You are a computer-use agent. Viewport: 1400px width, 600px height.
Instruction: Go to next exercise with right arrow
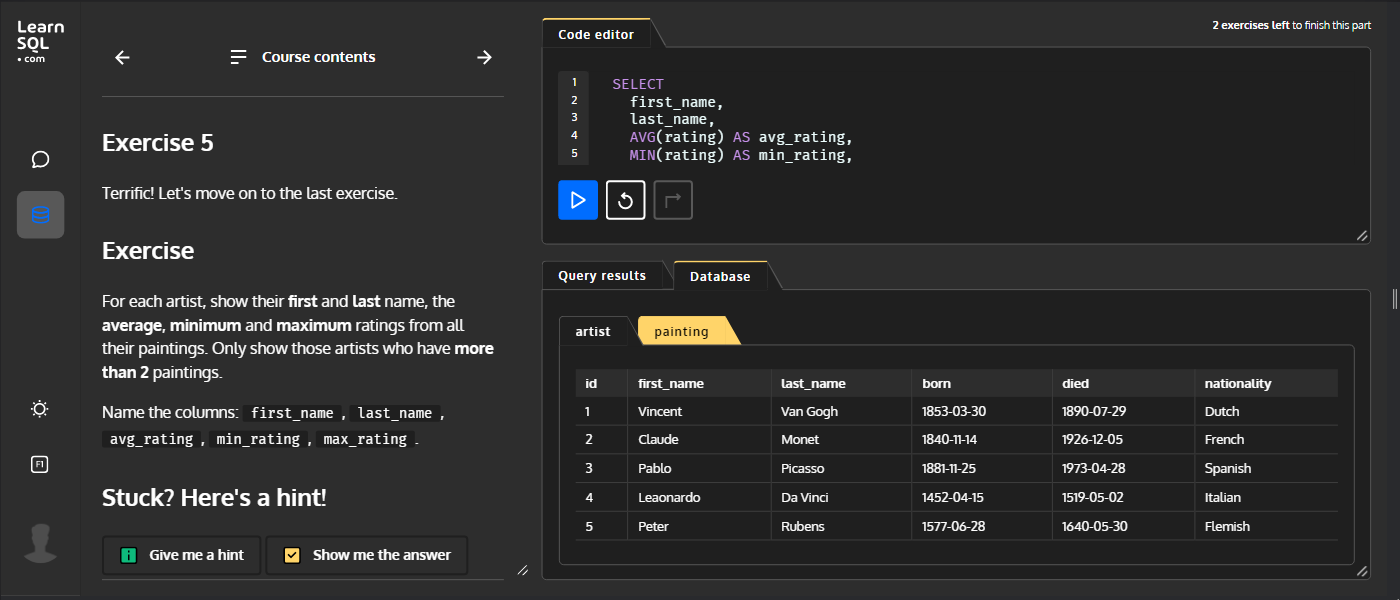(x=485, y=57)
